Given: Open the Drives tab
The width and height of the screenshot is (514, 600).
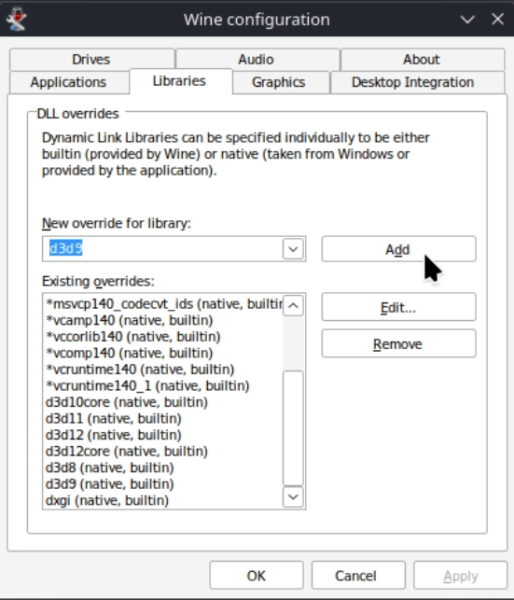Looking at the screenshot, I should pyautogui.click(x=92, y=59).
